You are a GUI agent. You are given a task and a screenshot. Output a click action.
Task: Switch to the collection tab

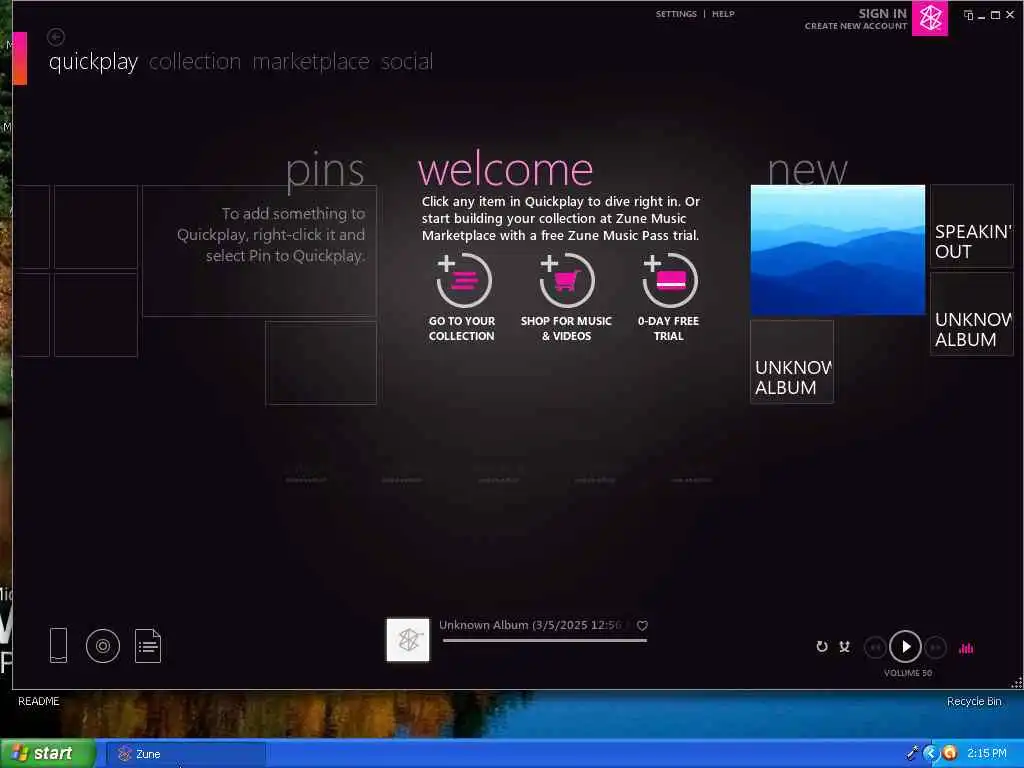(x=195, y=61)
